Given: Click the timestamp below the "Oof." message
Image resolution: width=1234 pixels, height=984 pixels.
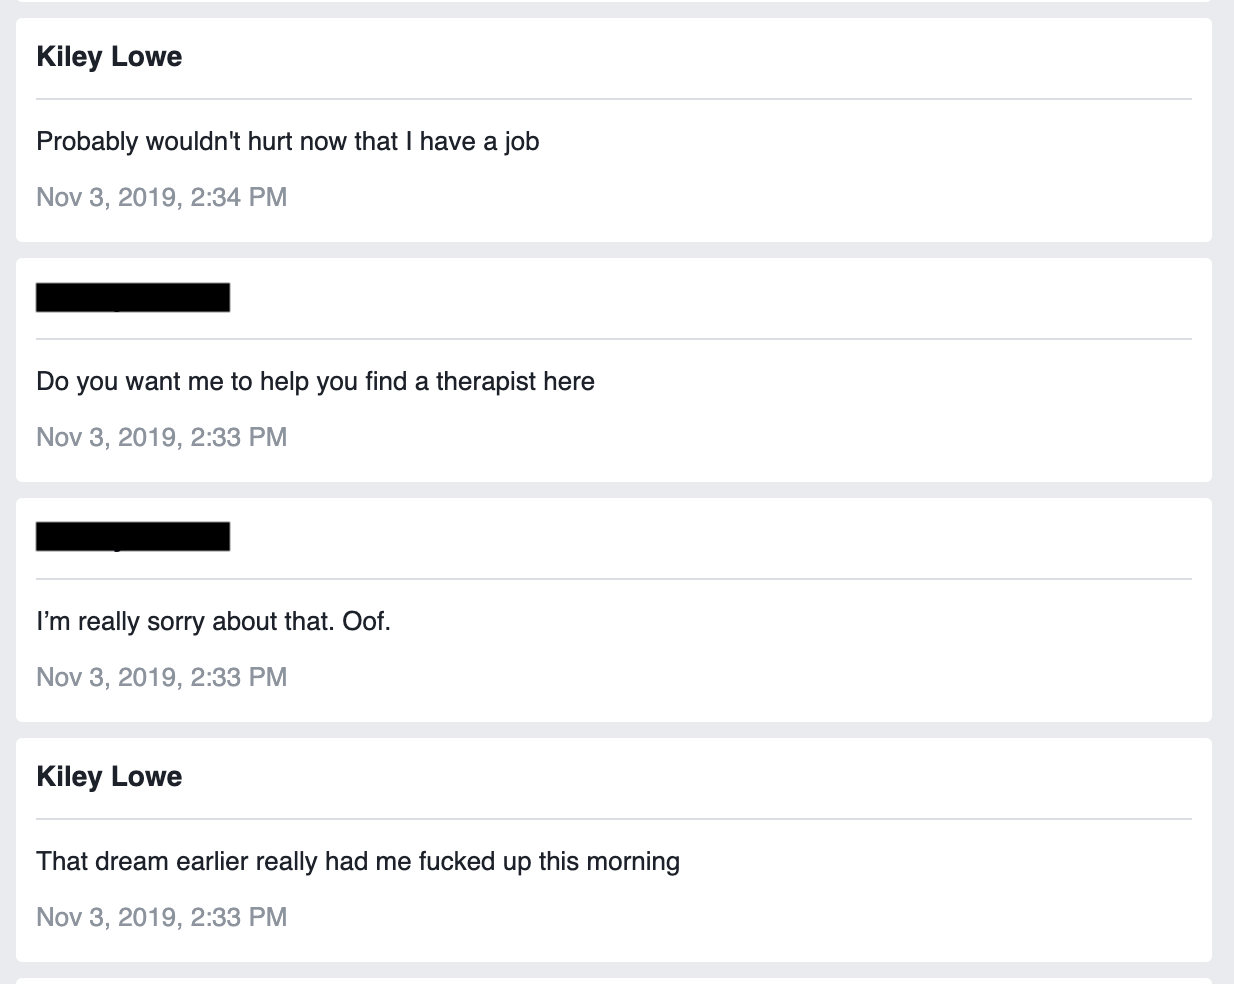Looking at the screenshot, I should point(161,677).
